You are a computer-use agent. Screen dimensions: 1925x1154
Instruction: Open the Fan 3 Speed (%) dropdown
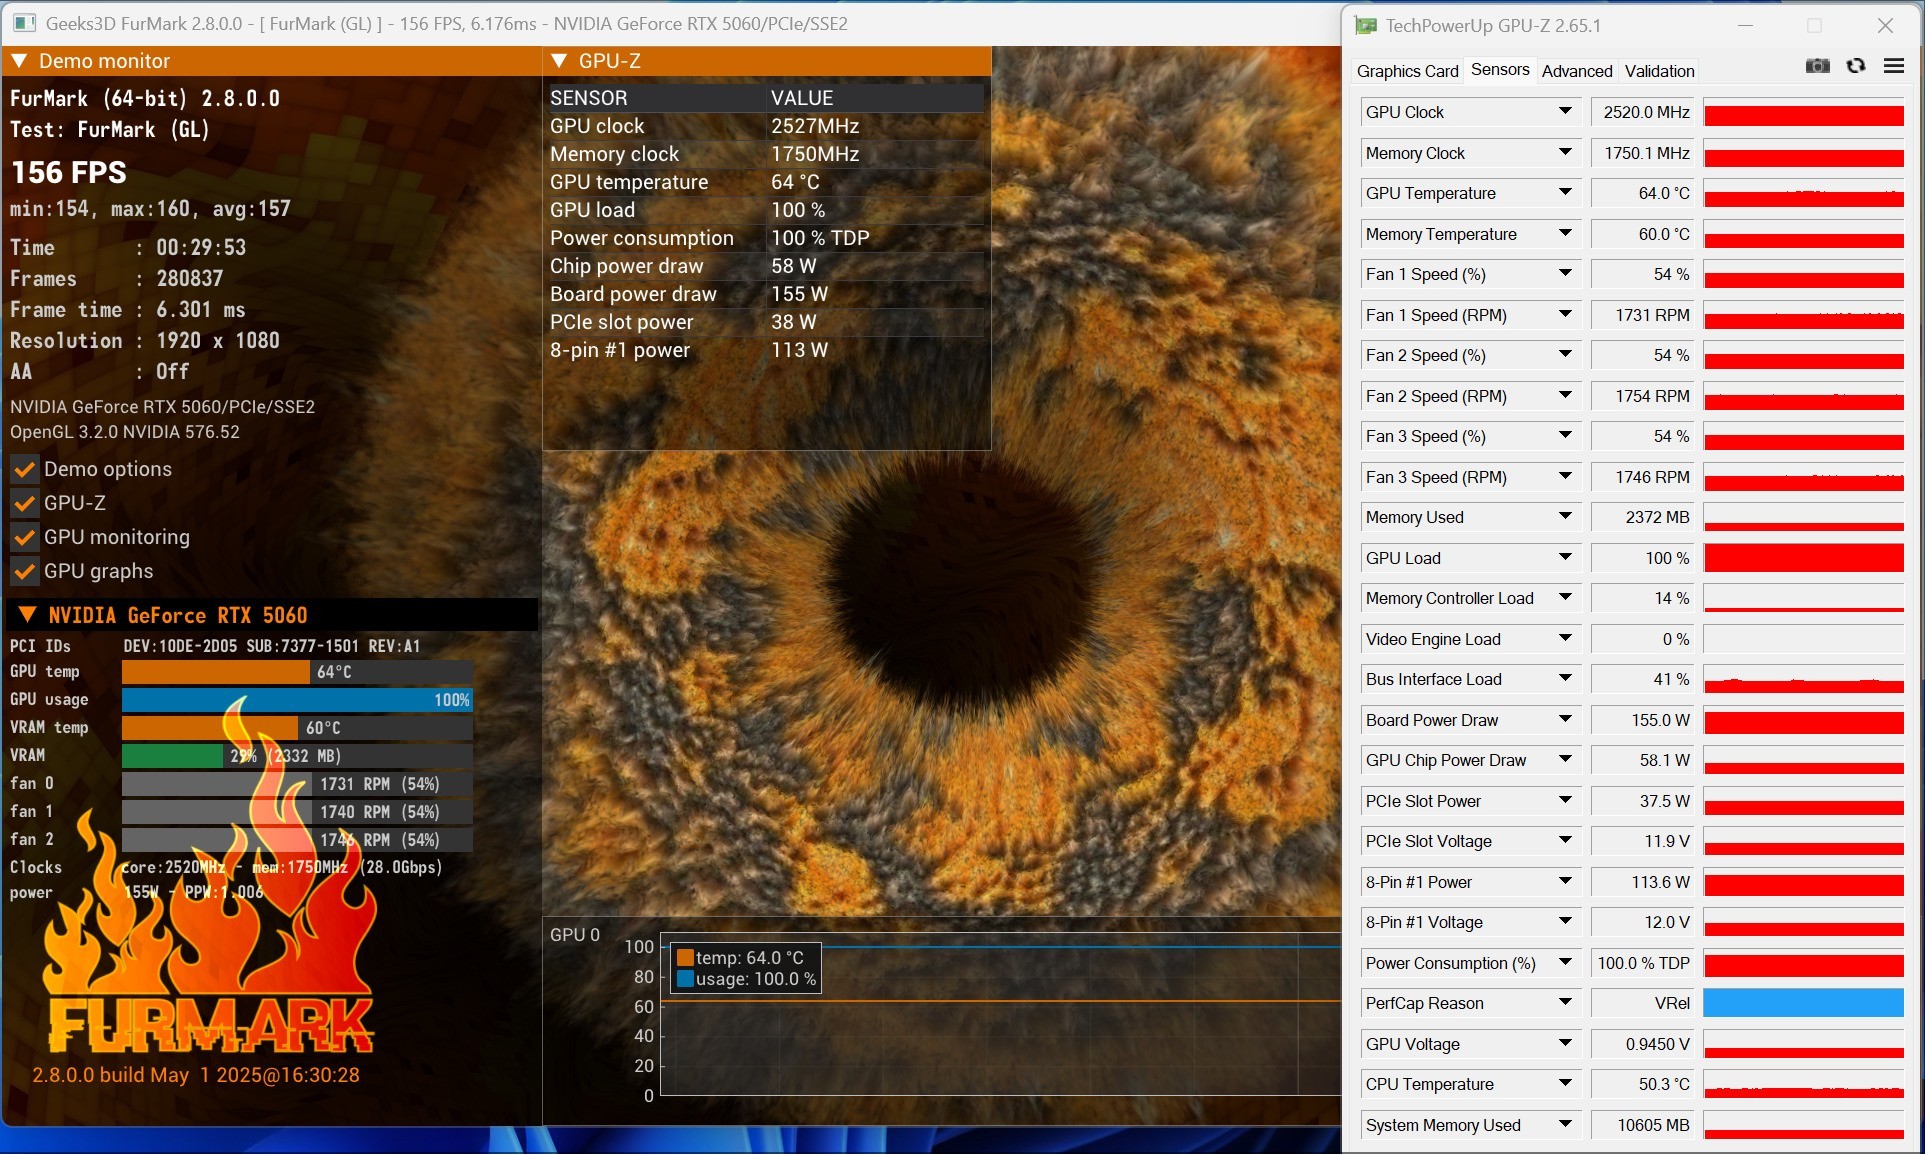click(x=1565, y=436)
